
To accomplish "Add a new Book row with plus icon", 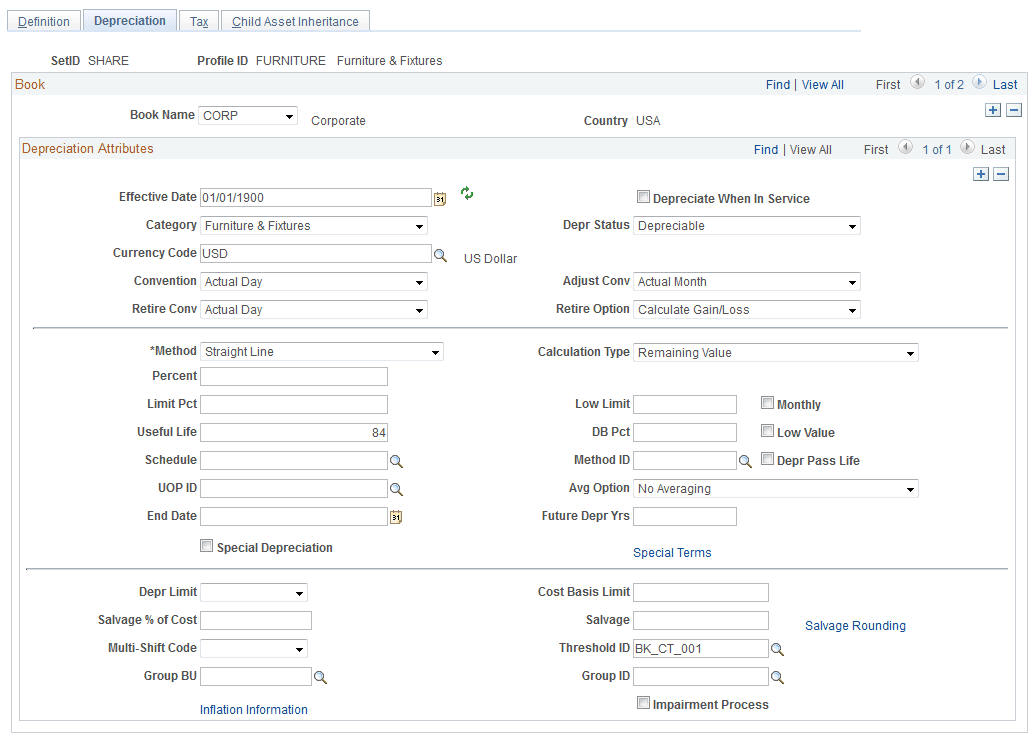I will [992, 110].
